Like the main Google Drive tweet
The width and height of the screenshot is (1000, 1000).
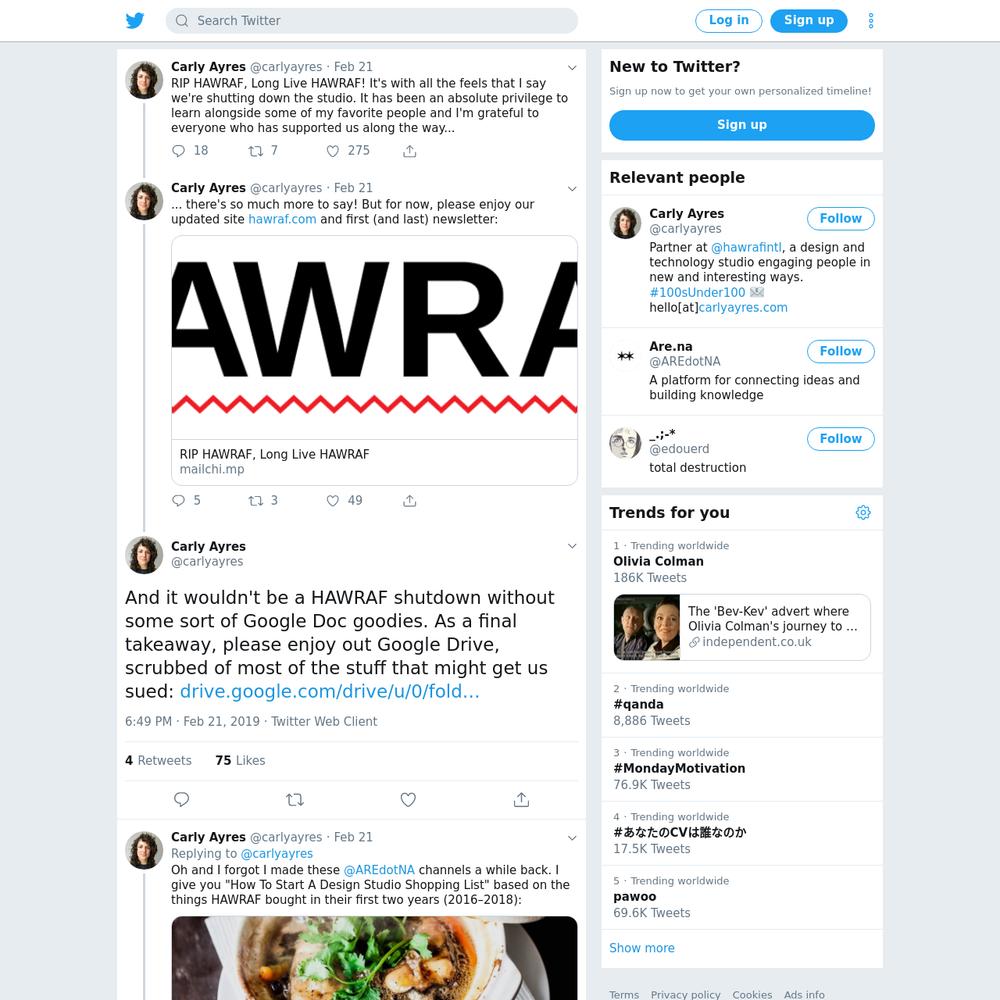[x=408, y=799]
